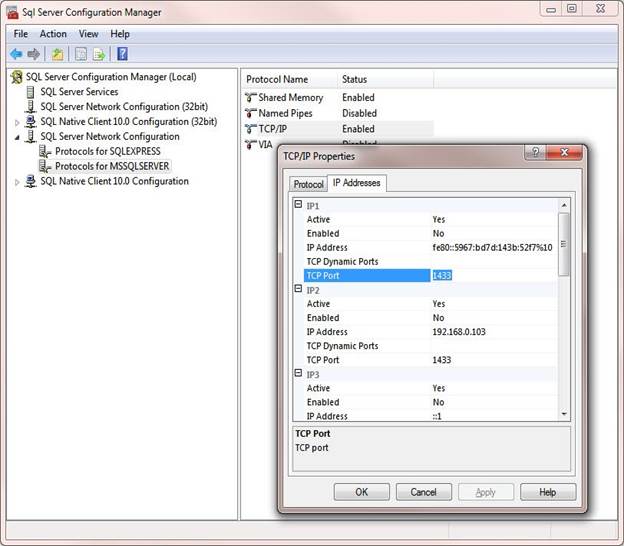Image resolution: width=624 pixels, height=546 pixels.
Task: Click the Apply button
Action: tap(486, 492)
